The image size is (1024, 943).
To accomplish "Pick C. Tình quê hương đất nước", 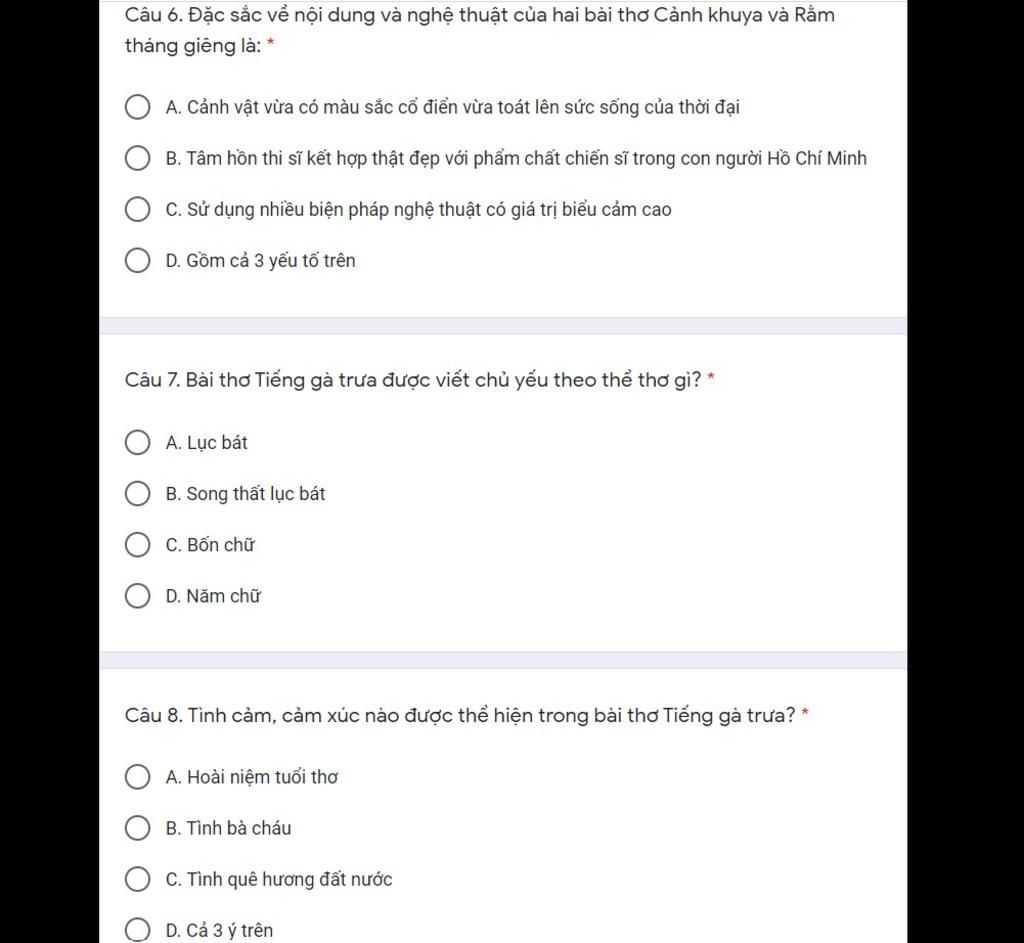I will pyautogui.click(x=137, y=879).
